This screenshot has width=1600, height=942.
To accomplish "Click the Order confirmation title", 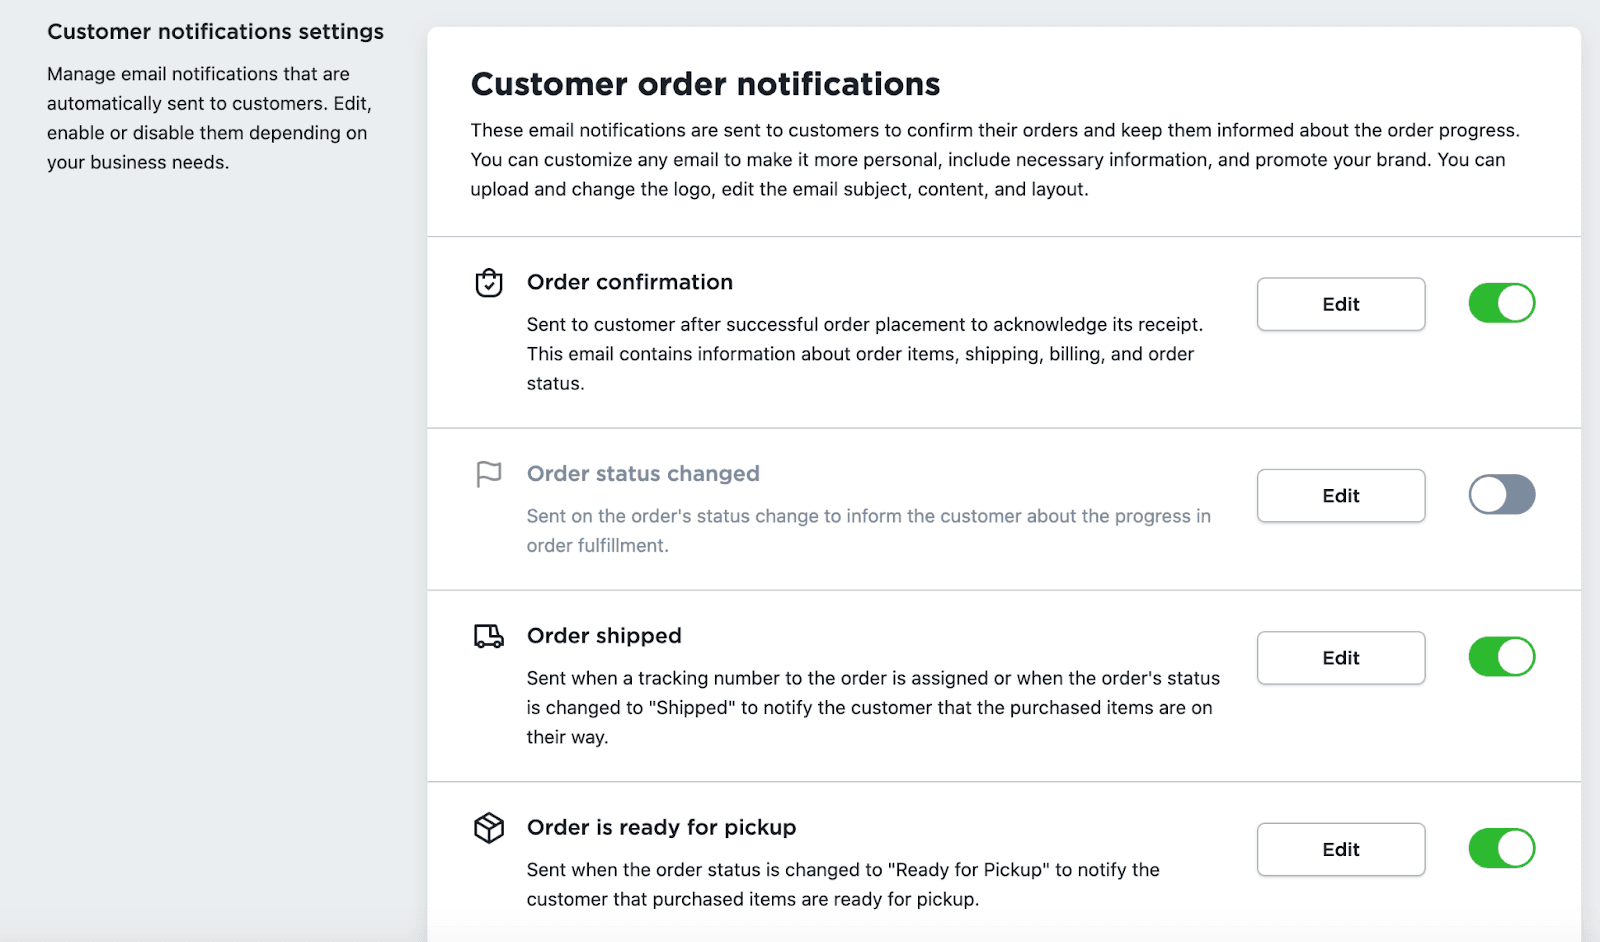I will coord(630,283).
